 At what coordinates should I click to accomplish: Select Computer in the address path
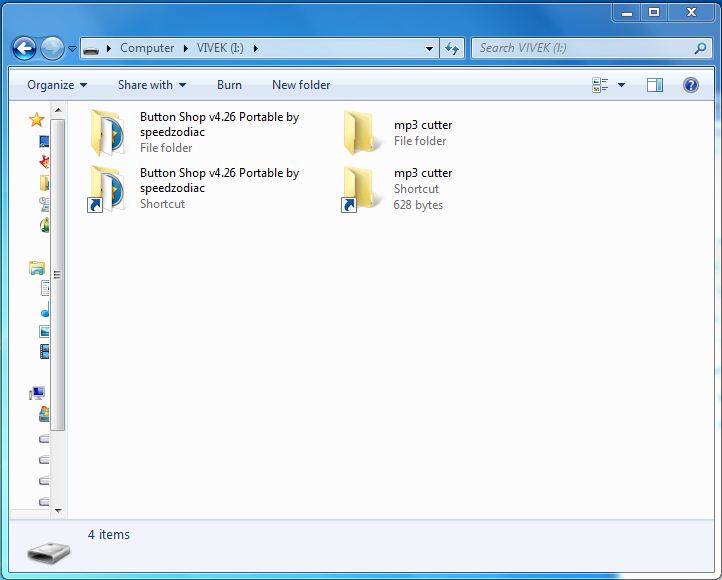coord(147,48)
